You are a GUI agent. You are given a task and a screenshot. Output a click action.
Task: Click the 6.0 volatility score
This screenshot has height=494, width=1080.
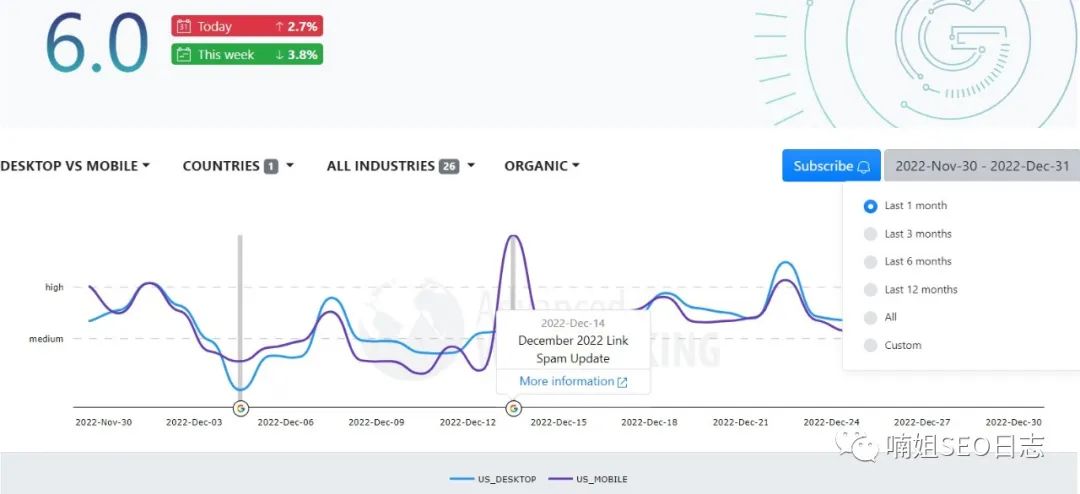click(x=96, y=43)
